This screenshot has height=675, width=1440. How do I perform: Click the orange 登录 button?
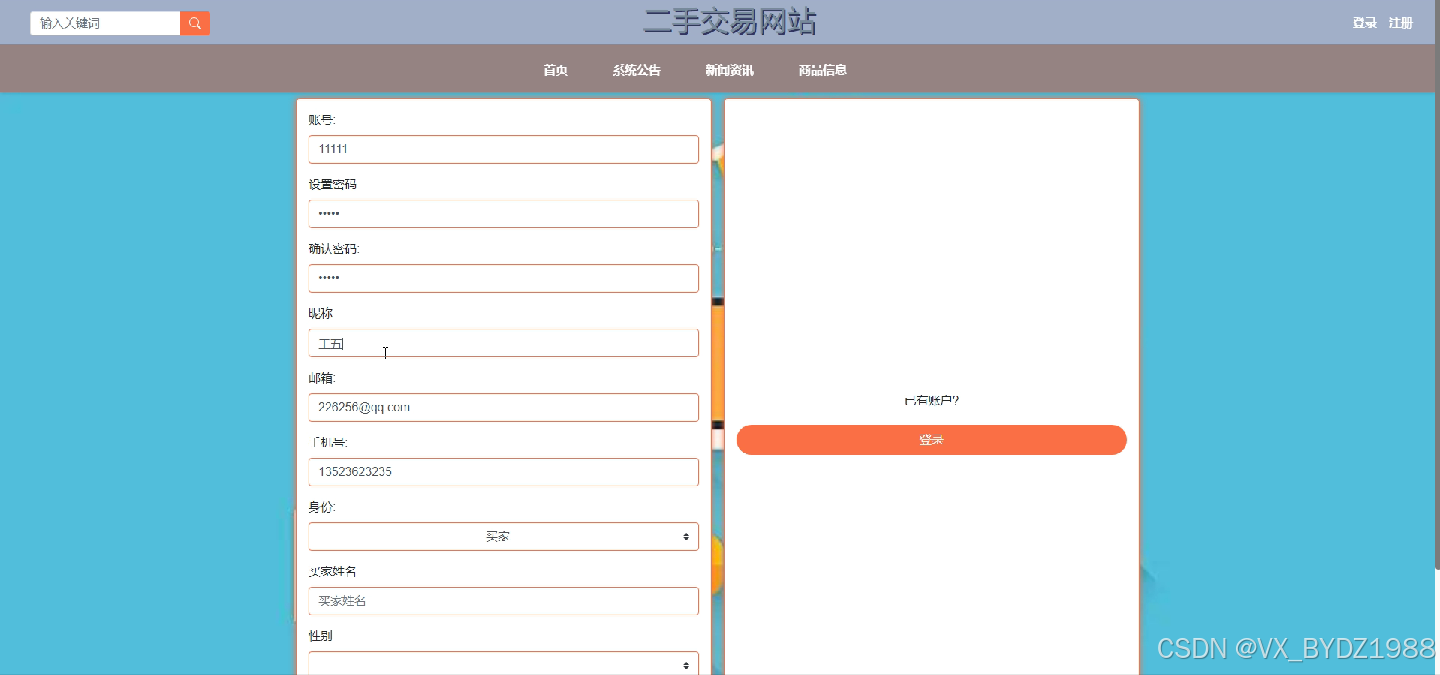(x=931, y=440)
